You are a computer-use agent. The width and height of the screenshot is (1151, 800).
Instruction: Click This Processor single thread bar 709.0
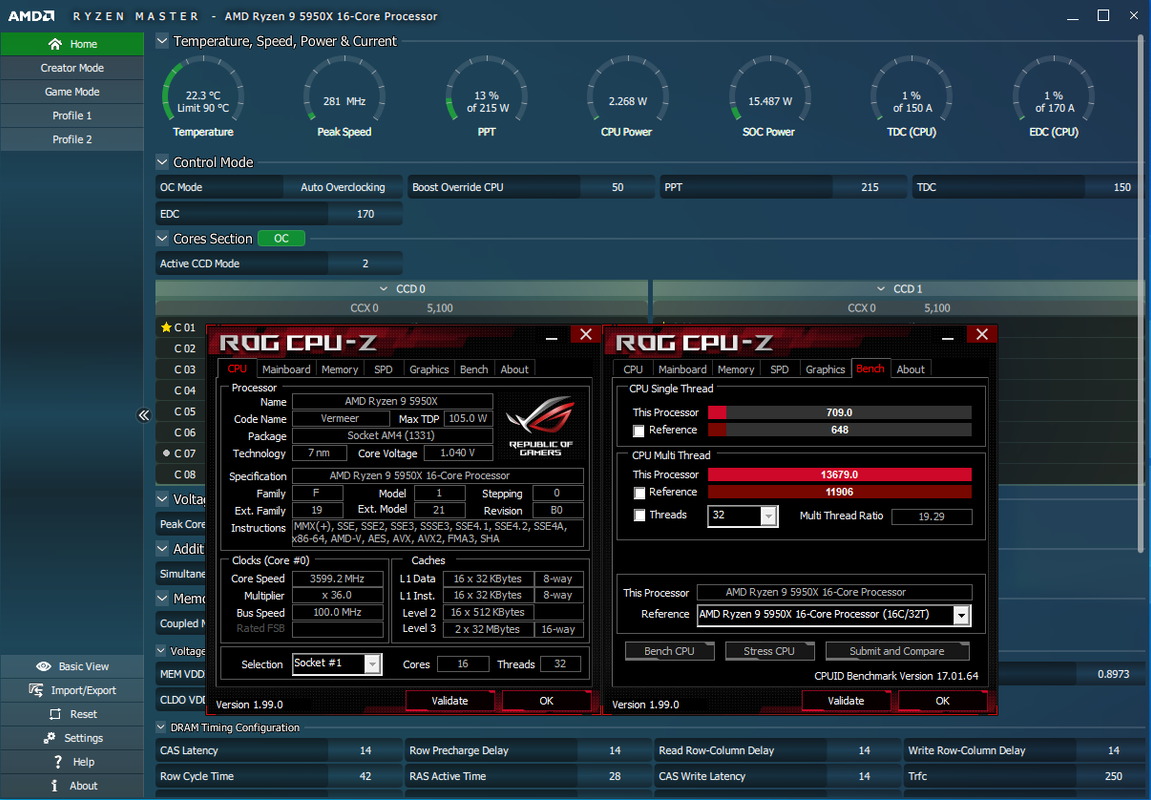839,412
